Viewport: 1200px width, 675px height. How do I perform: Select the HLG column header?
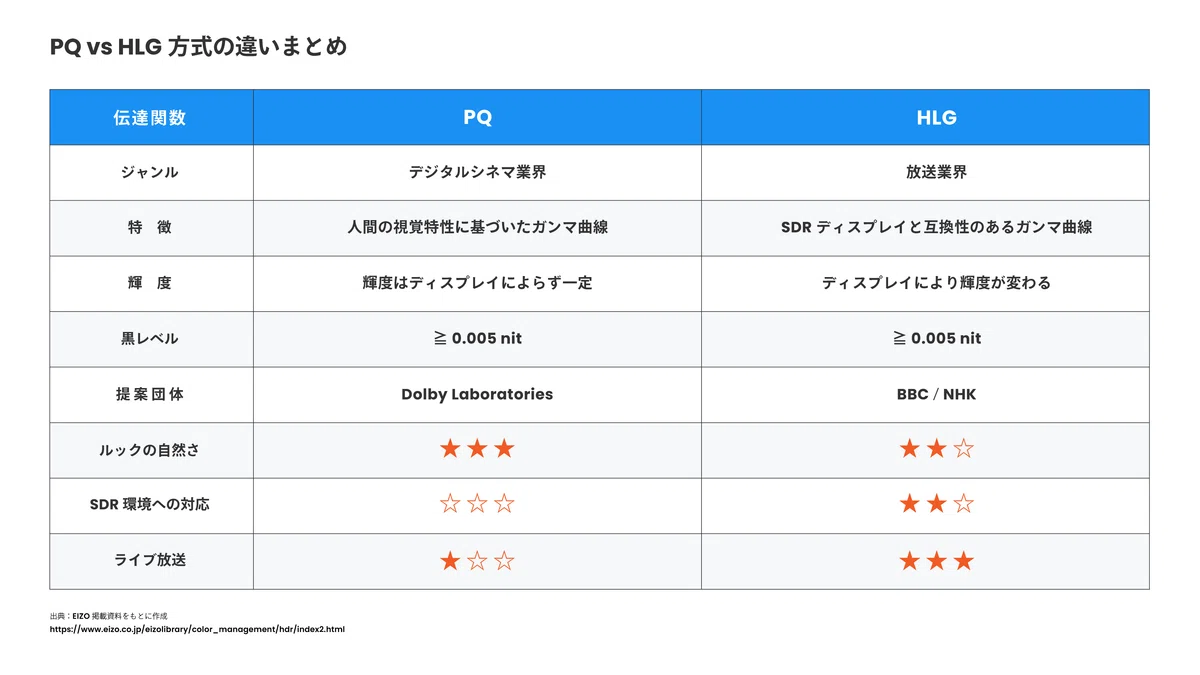(x=925, y=117)
